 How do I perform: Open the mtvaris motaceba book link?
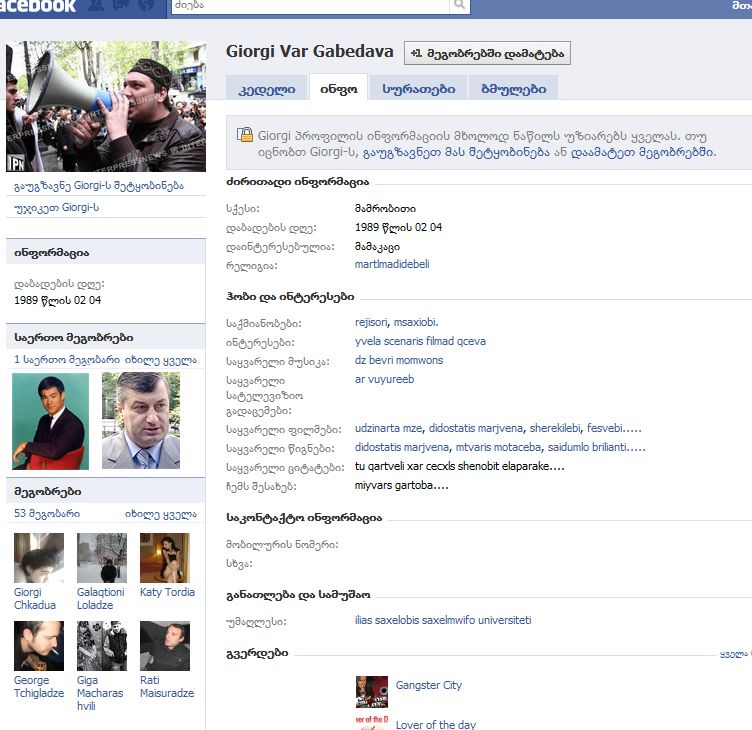pyautogui.click(x=498, y=447)
